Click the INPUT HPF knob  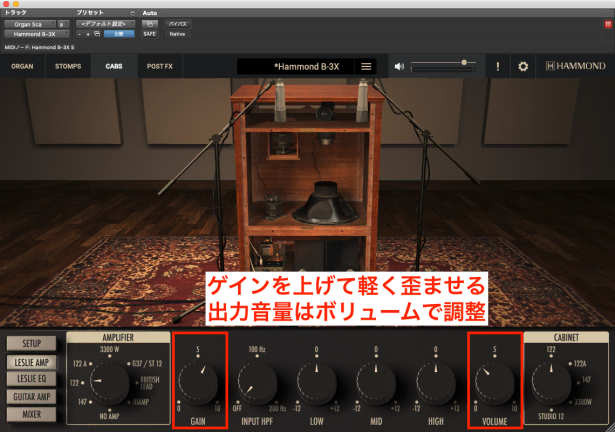tap(257, 383)
